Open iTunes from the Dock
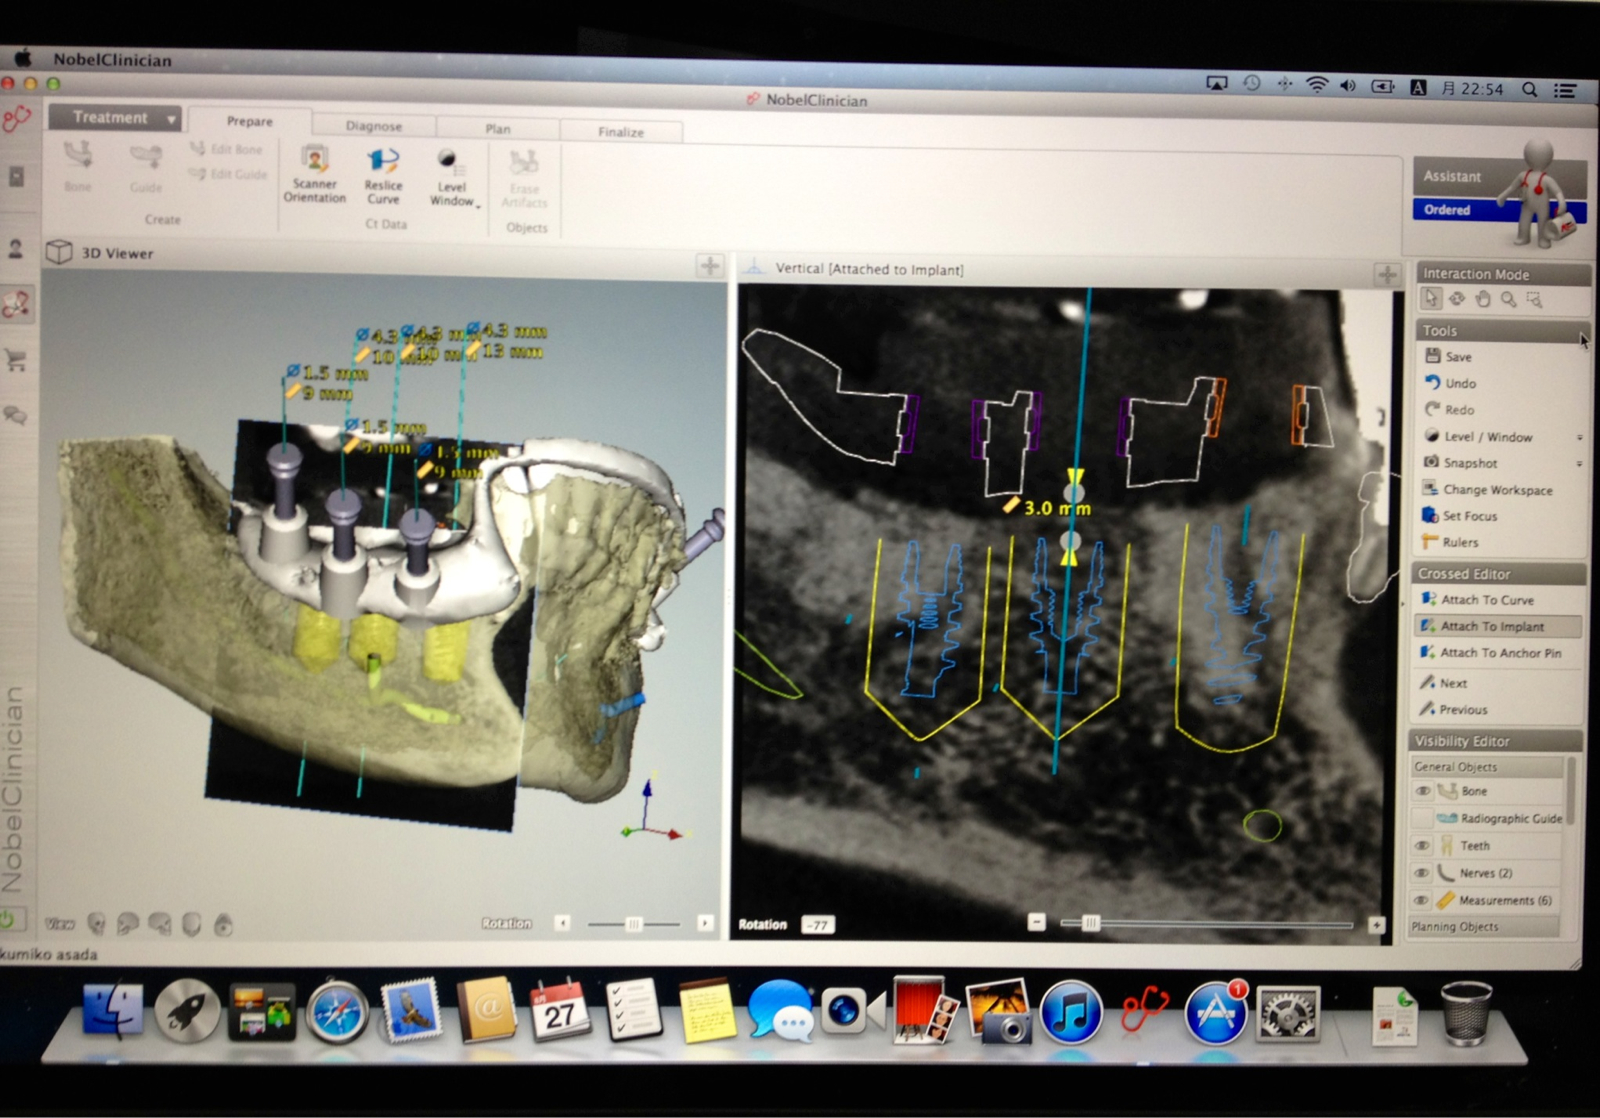Image resolution: width=1600 pixels, height=1118 pixels. coord(1070,1011)
